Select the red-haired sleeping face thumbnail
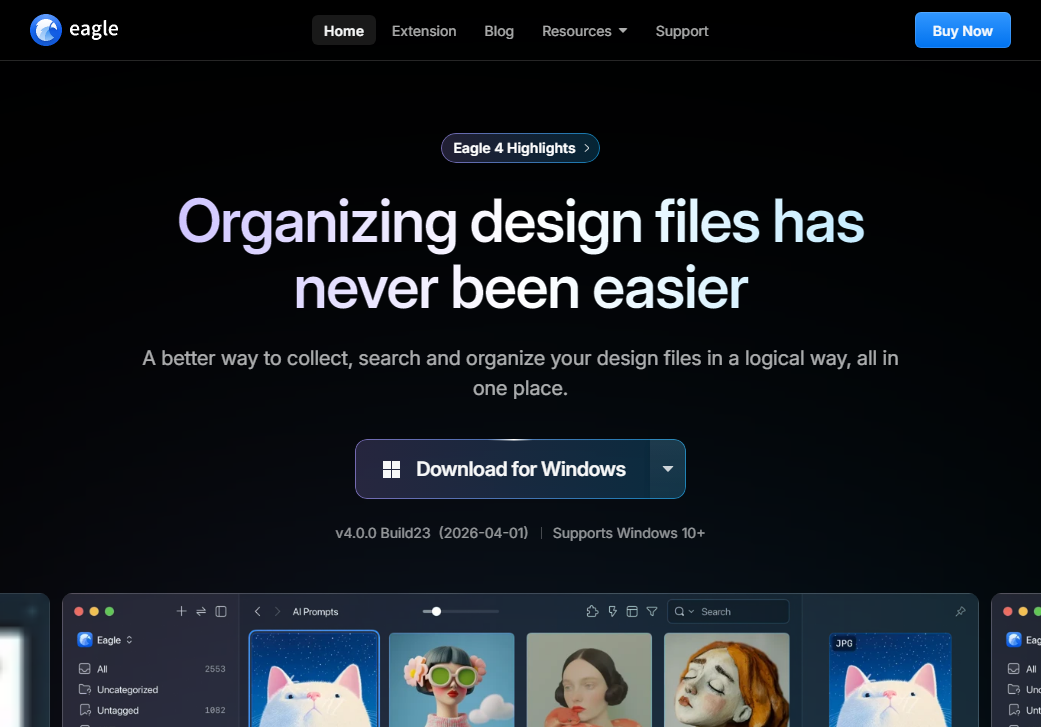The image size is (1041, 727). pyautogui.click(x=726, y=679)
